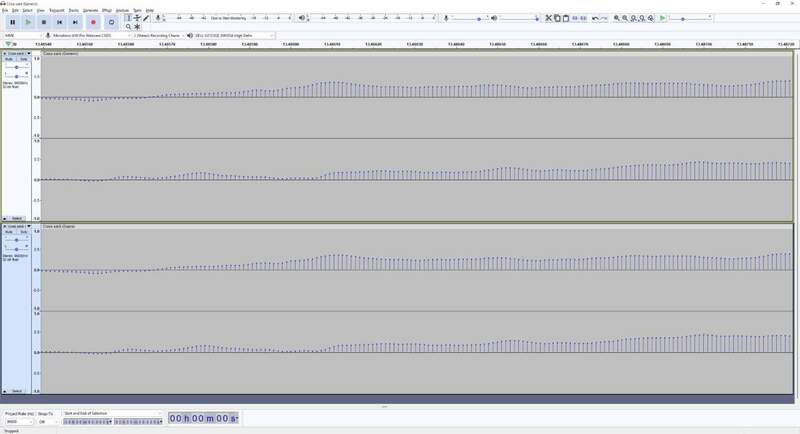Adjust the first track's gain slider

tap(16, 67)
